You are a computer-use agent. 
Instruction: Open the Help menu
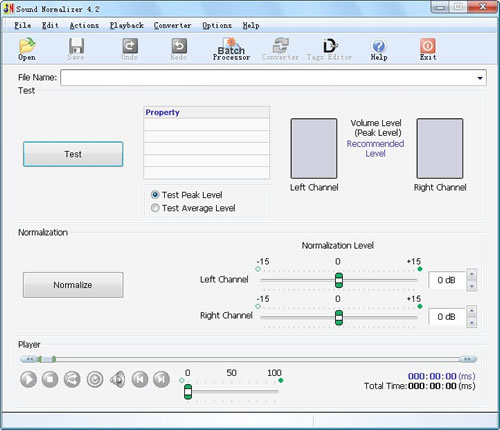(251, 25)
